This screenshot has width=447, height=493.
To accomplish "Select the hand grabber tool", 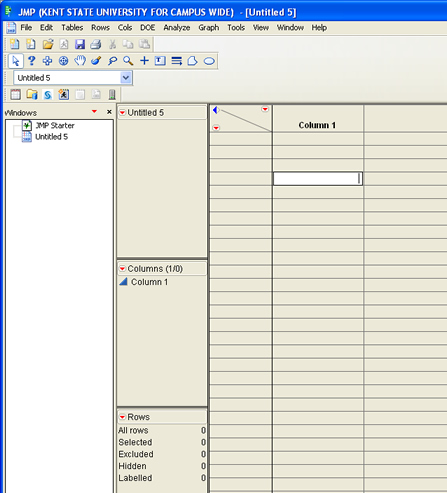I will [80, 61].
